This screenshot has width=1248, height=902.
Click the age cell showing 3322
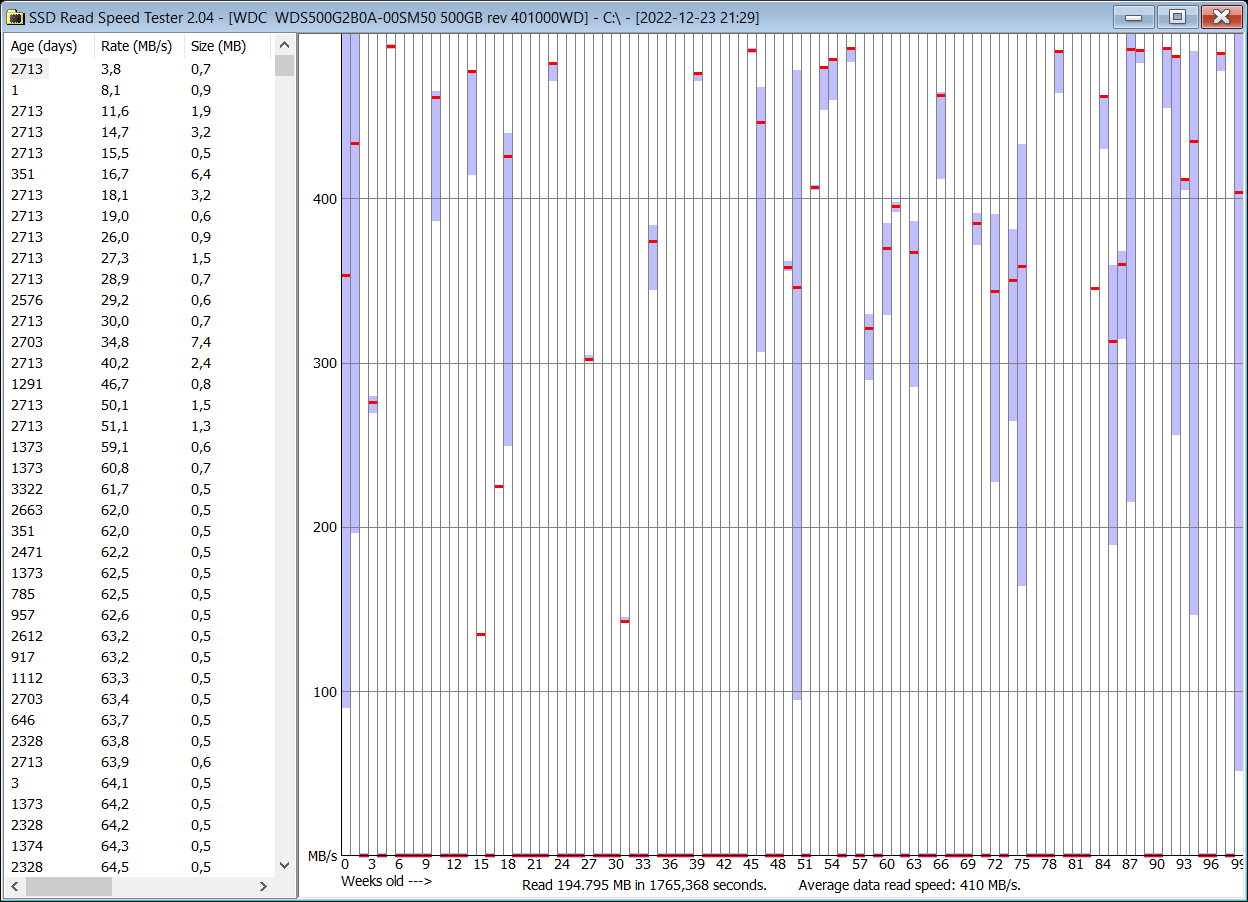coord(27,488)
